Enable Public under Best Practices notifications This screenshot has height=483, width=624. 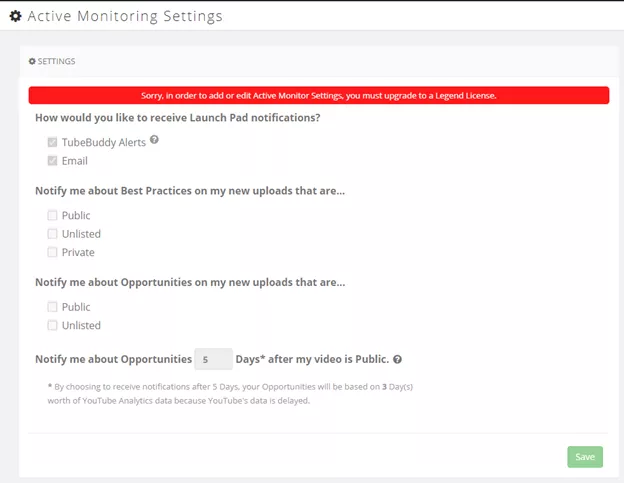(53, 215)
